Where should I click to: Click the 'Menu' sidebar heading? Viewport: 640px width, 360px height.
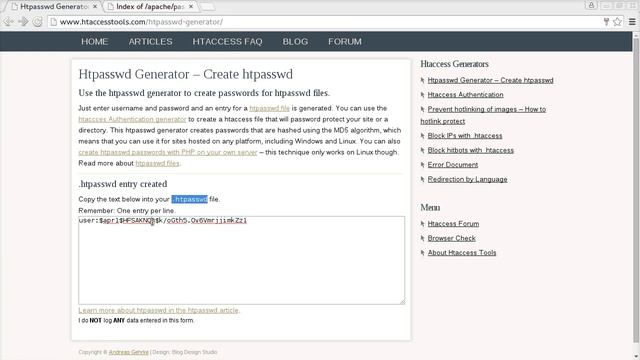pos(430,207)
